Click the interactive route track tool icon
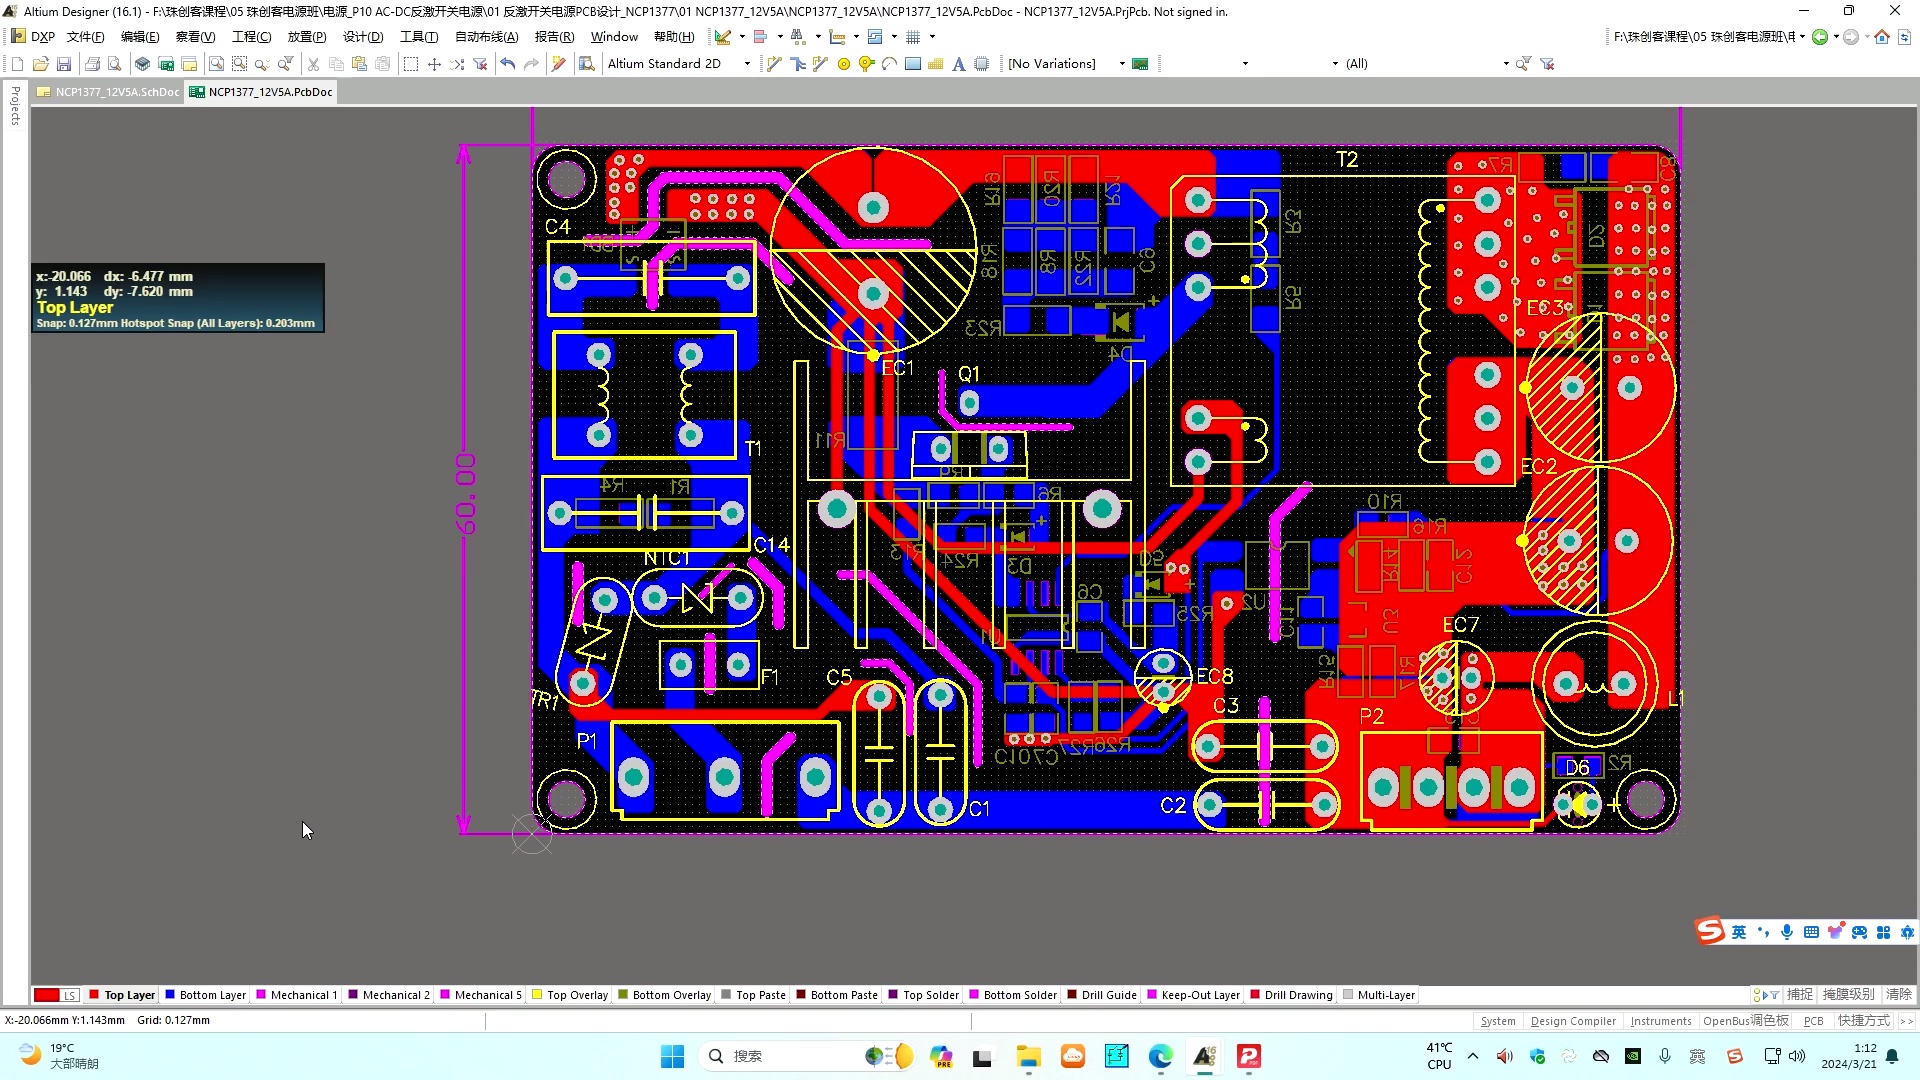 pos(774,64)
